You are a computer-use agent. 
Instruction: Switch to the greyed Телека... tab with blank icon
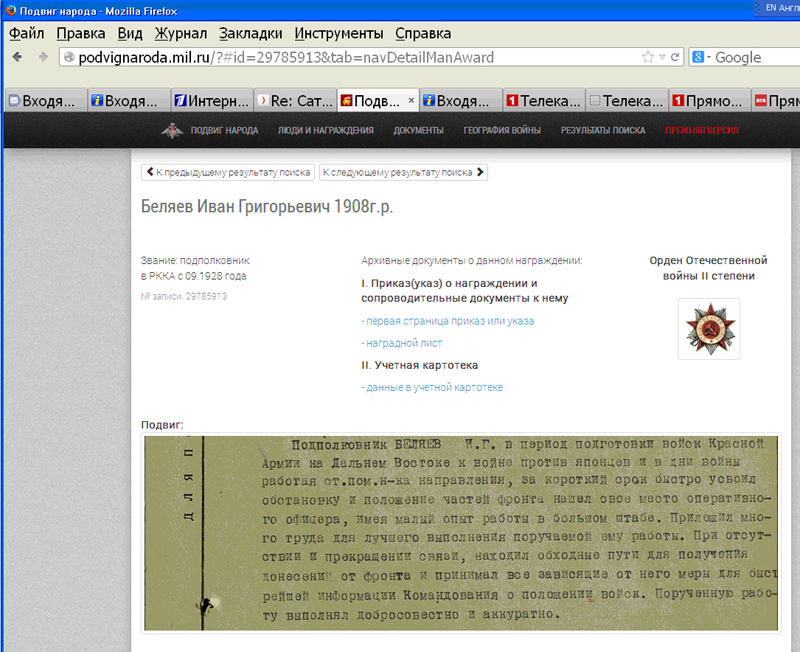point(627,101)
